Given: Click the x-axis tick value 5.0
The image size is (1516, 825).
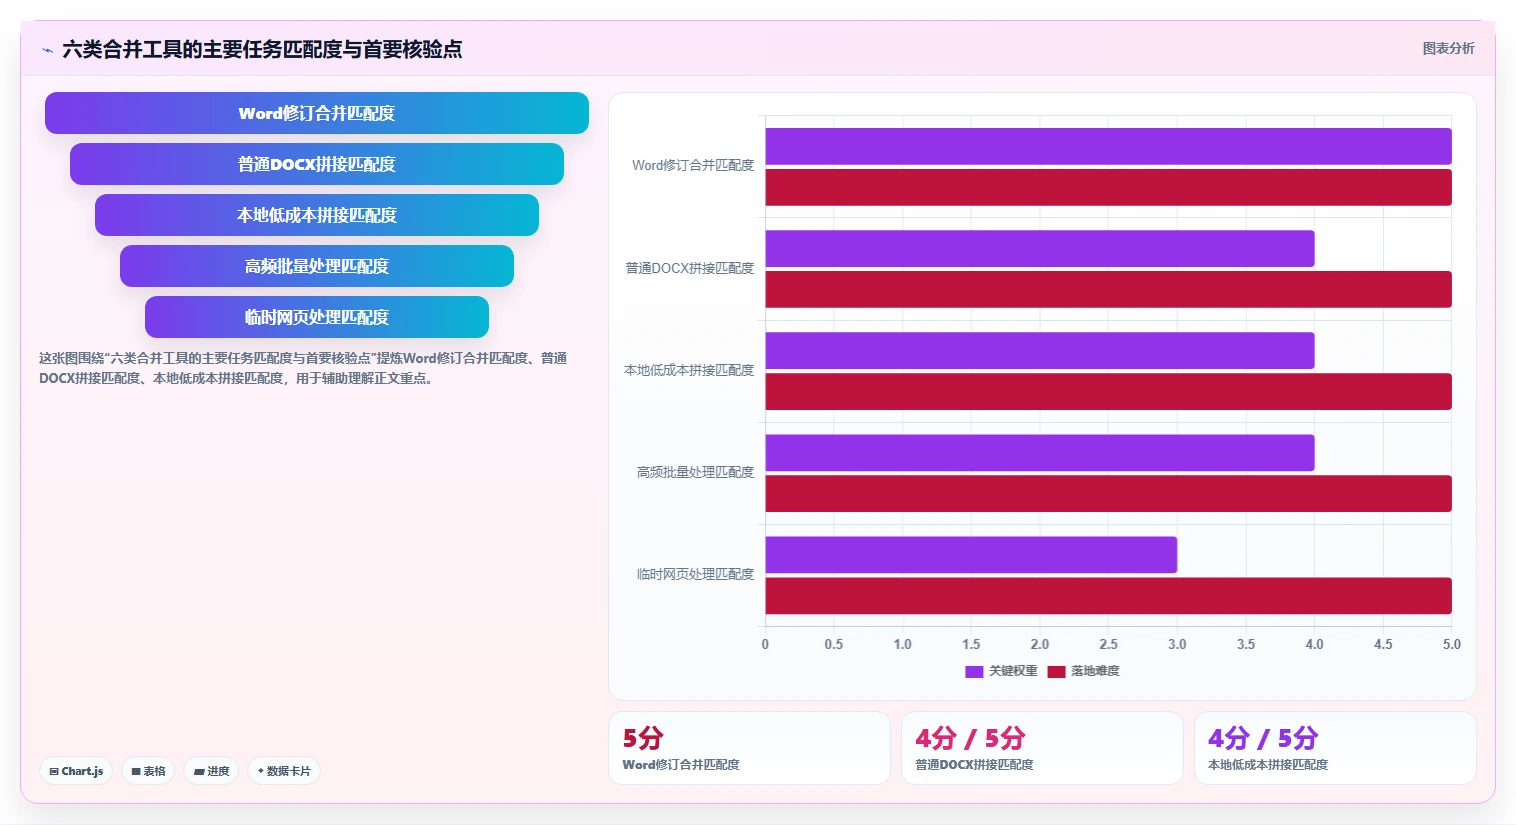Looking at the screenshot, I should pos(1451,644).
